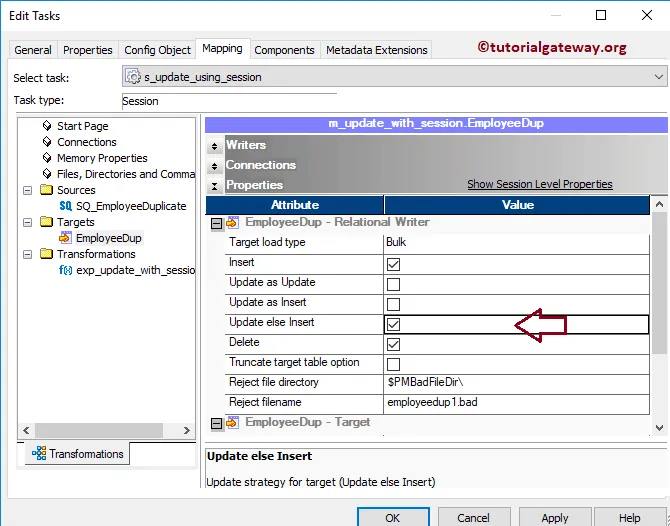Expand the Connections section bar
670x526 pixels.
[x=215, y=166]
